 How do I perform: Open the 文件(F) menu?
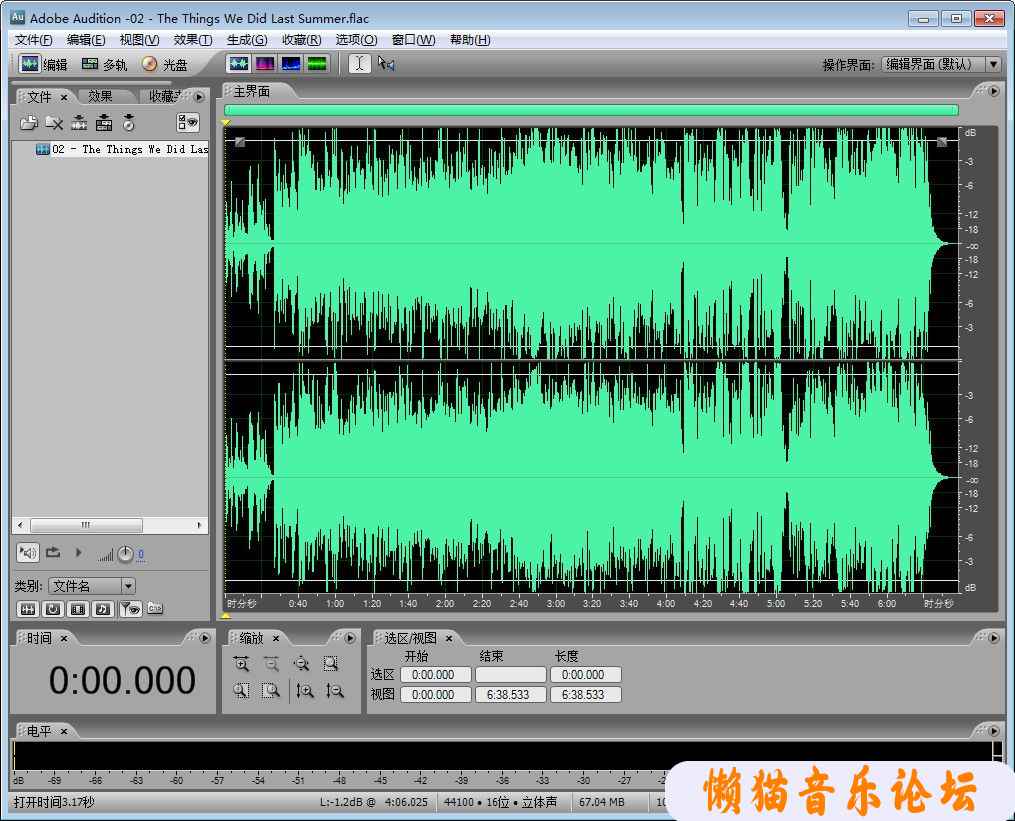tap(34, 40)
